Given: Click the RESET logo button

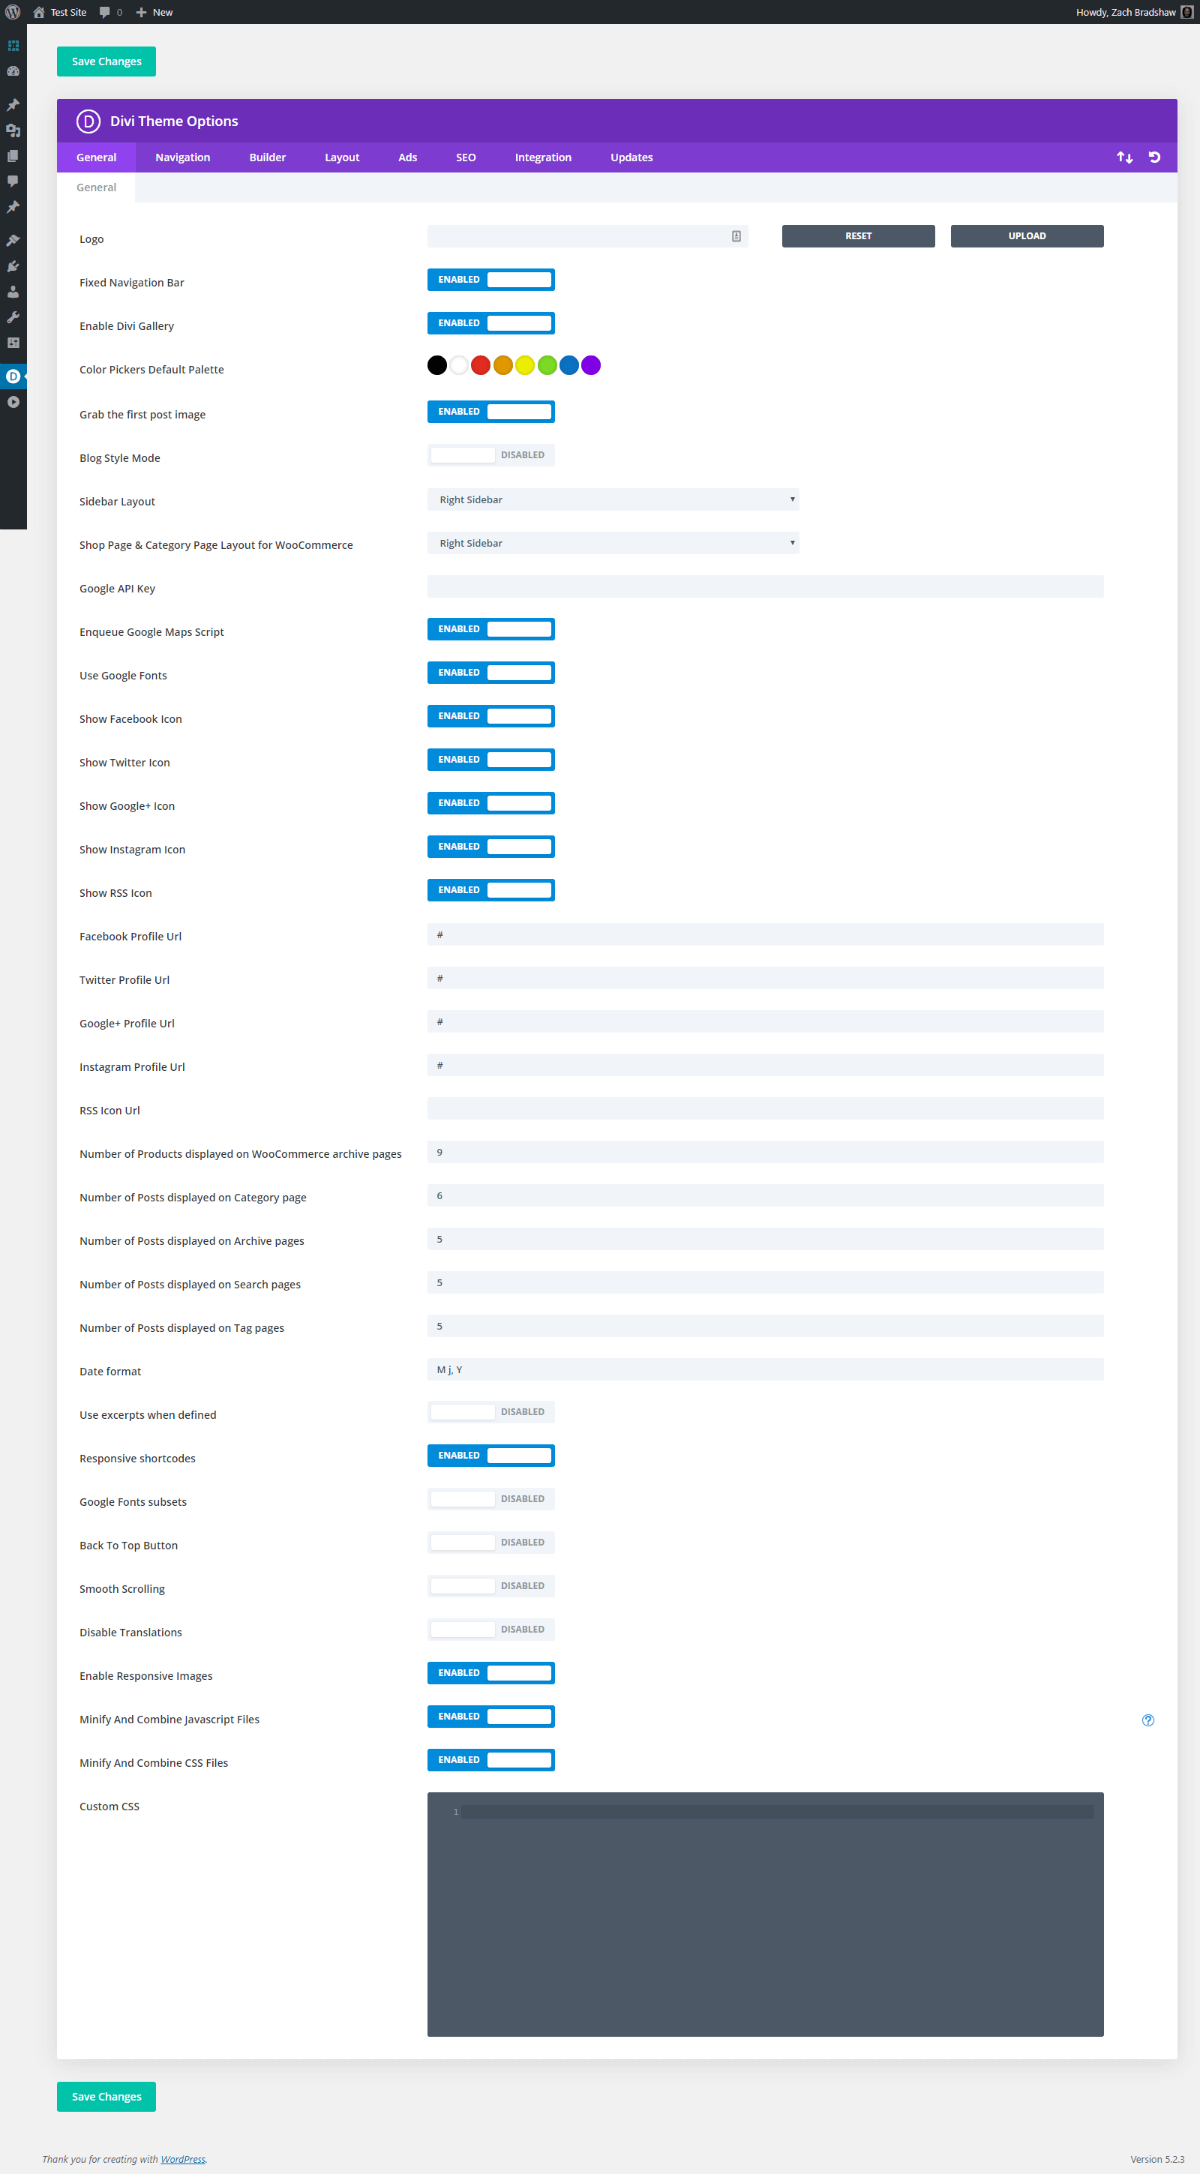Looking at the screenshot, I should click(858, 236).
